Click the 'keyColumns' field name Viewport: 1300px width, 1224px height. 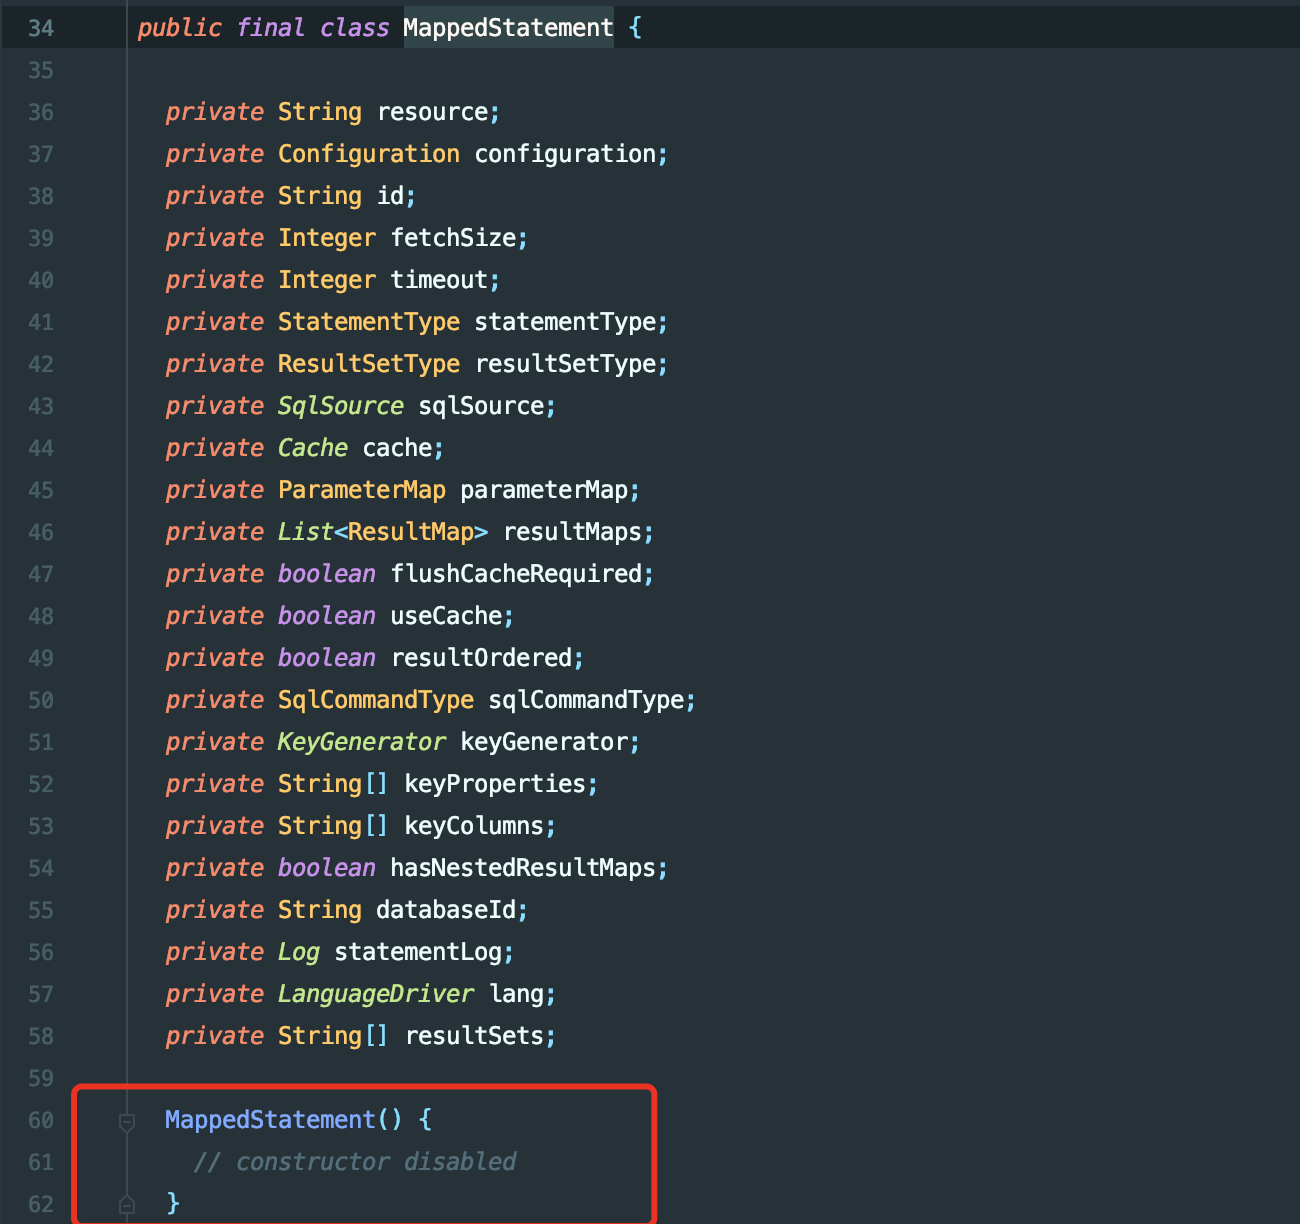pyautogui.click(x=474, y=826)
